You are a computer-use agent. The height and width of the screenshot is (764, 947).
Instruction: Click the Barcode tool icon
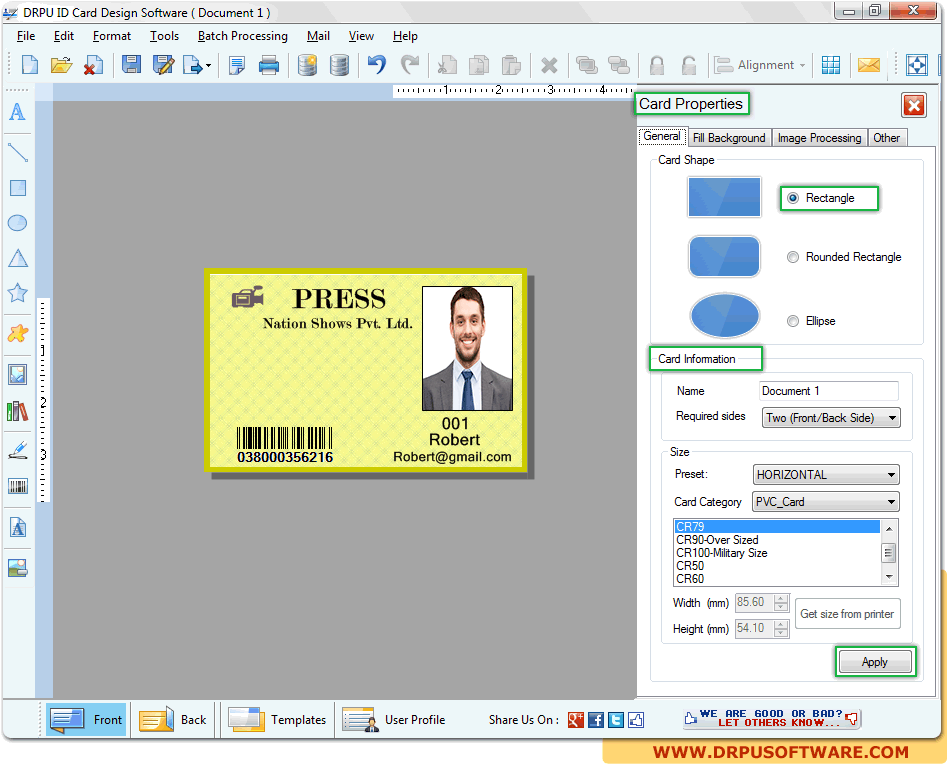[17, 487]
